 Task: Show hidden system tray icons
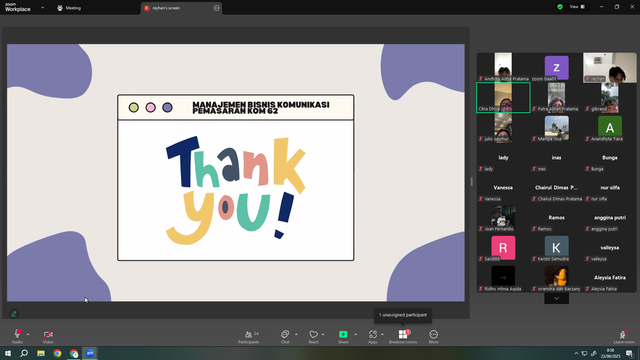(x=576, y=353)
